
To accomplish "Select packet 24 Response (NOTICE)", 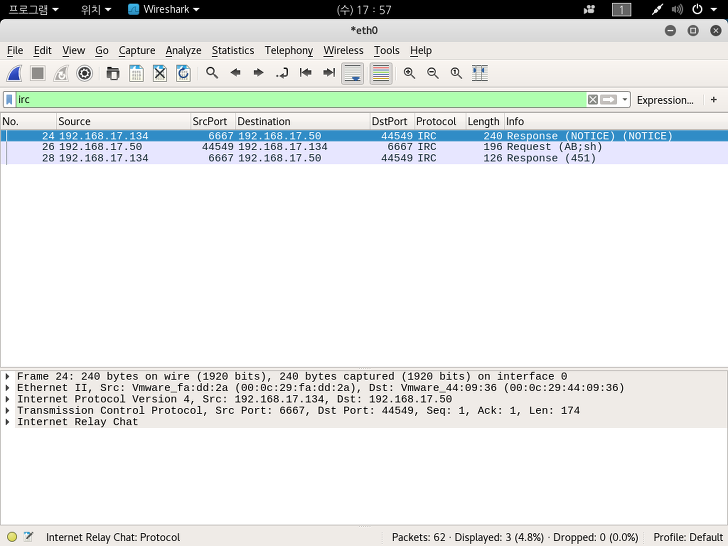I will tap(364, 136).
